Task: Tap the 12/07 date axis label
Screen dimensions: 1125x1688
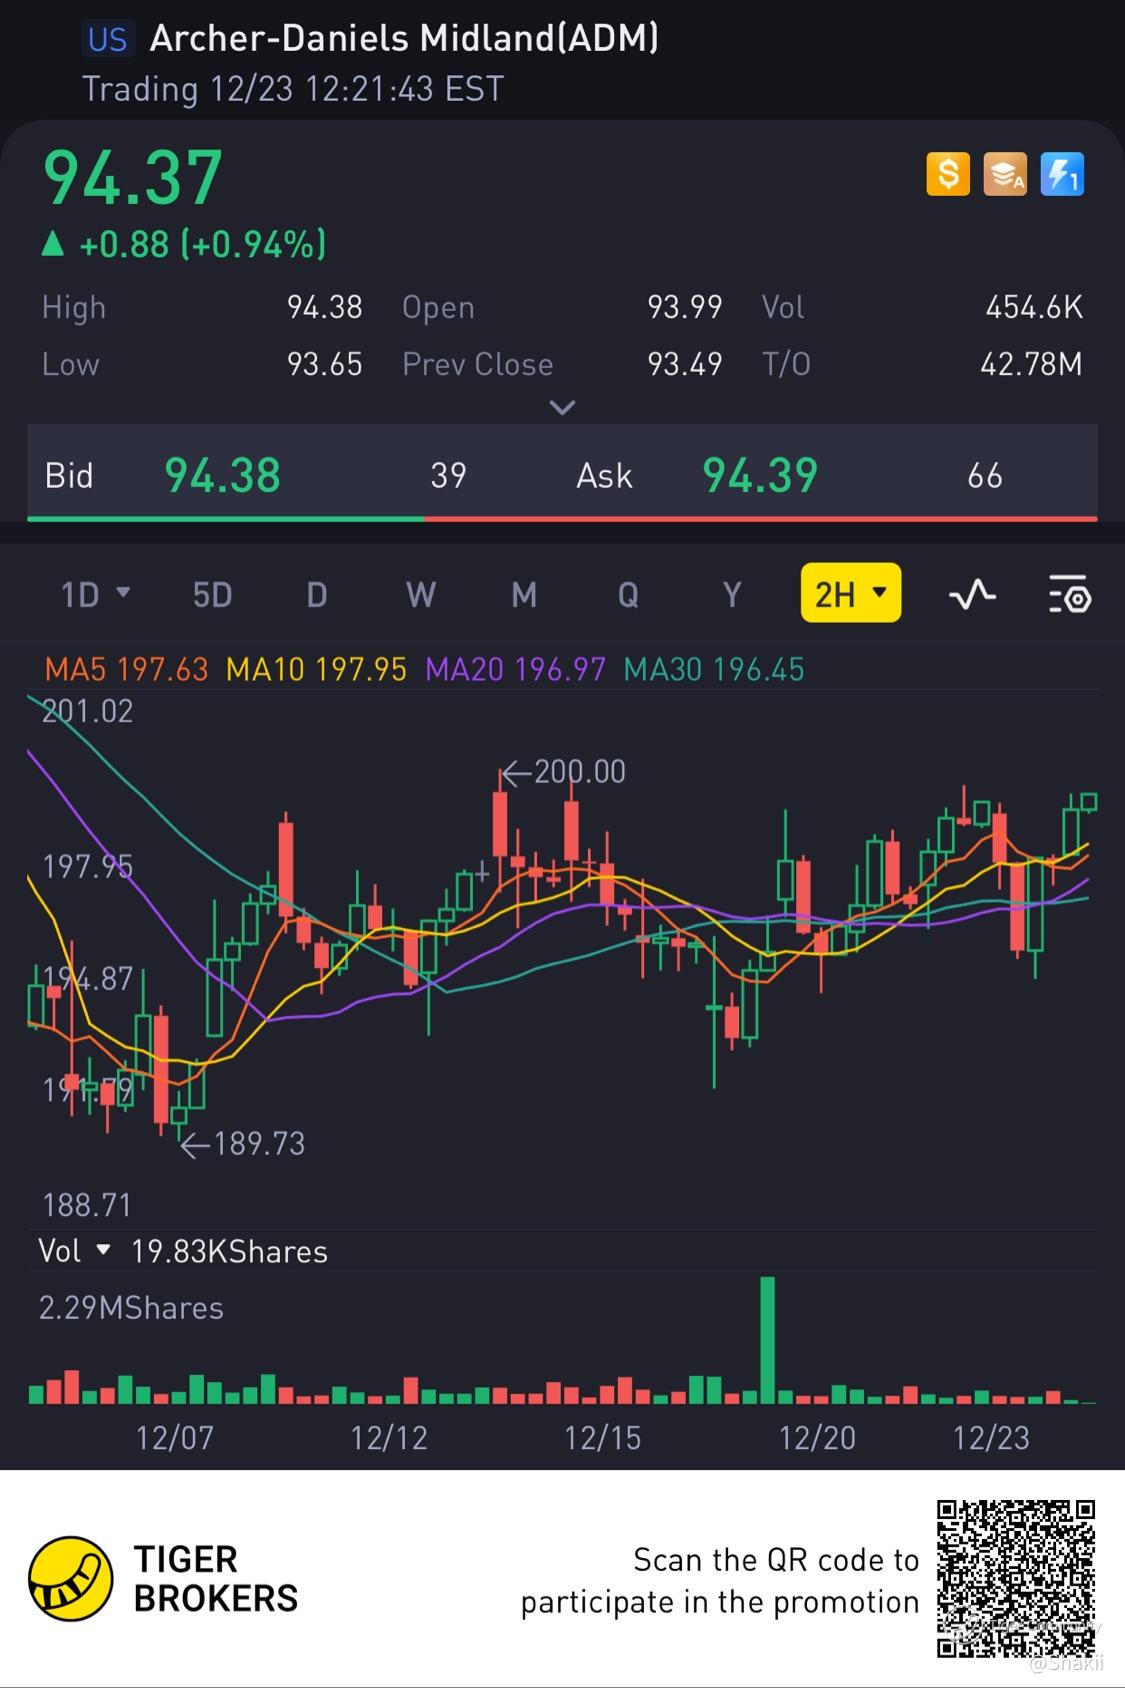Action: pos(174,1438)
